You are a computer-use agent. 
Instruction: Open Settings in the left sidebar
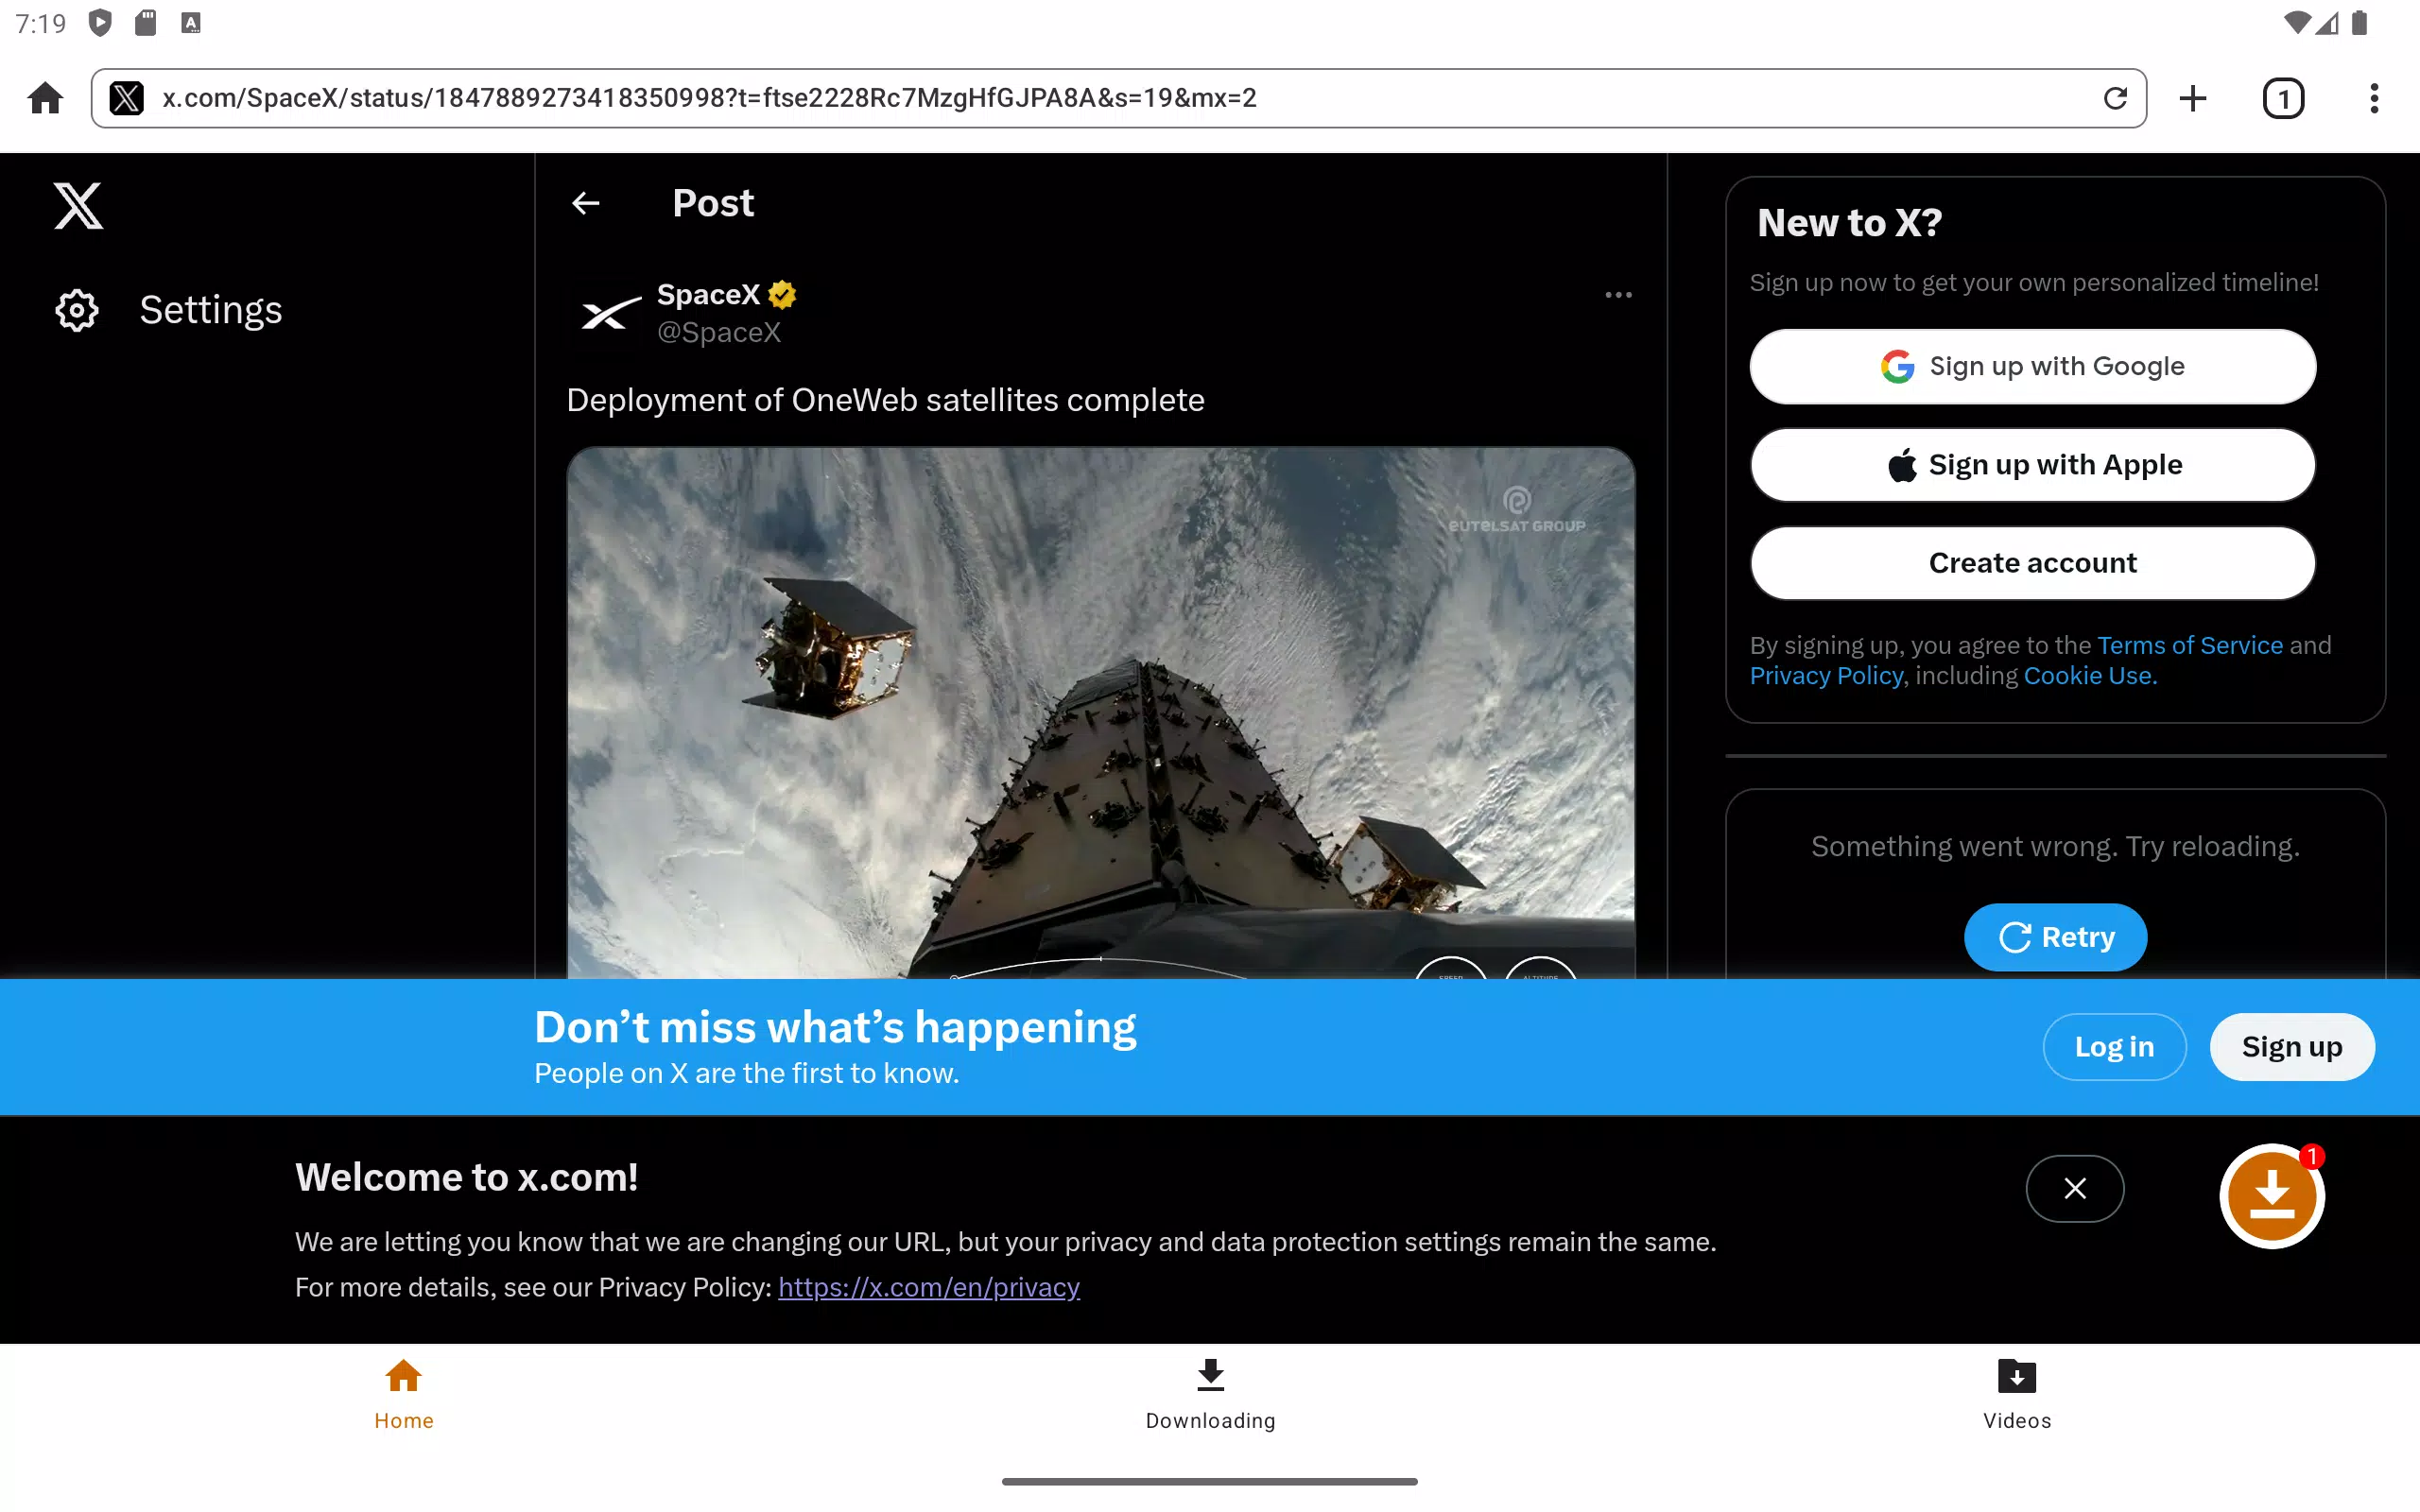pyautogui.click(x=168, y=310)
